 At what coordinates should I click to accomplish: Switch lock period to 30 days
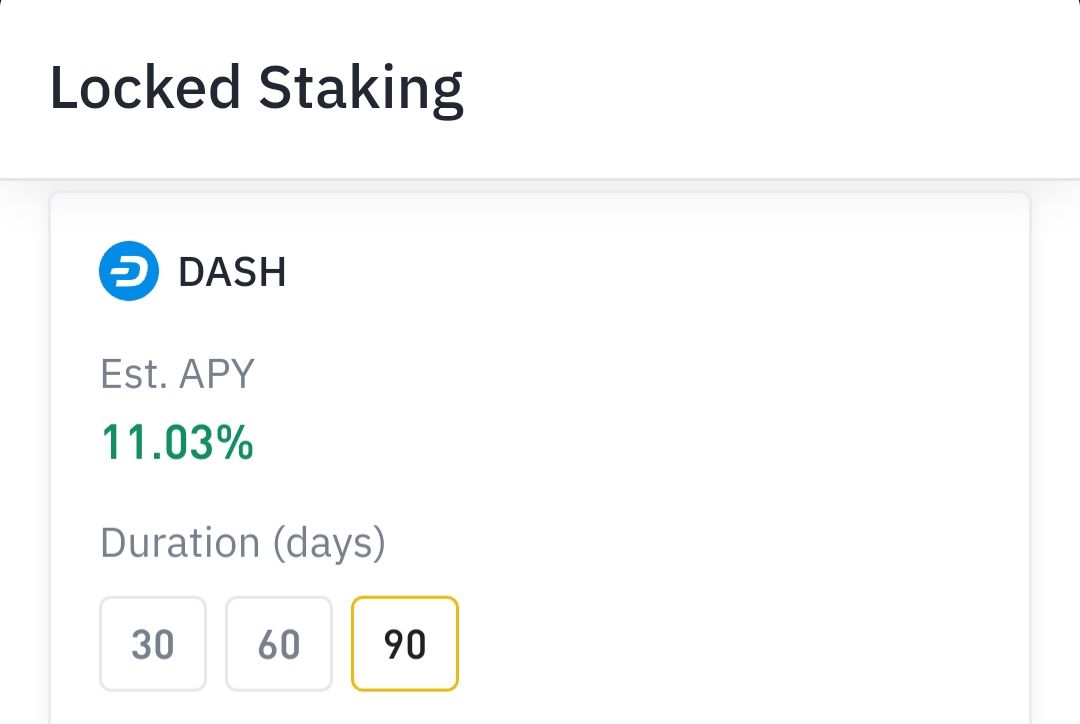pos(153,643)
